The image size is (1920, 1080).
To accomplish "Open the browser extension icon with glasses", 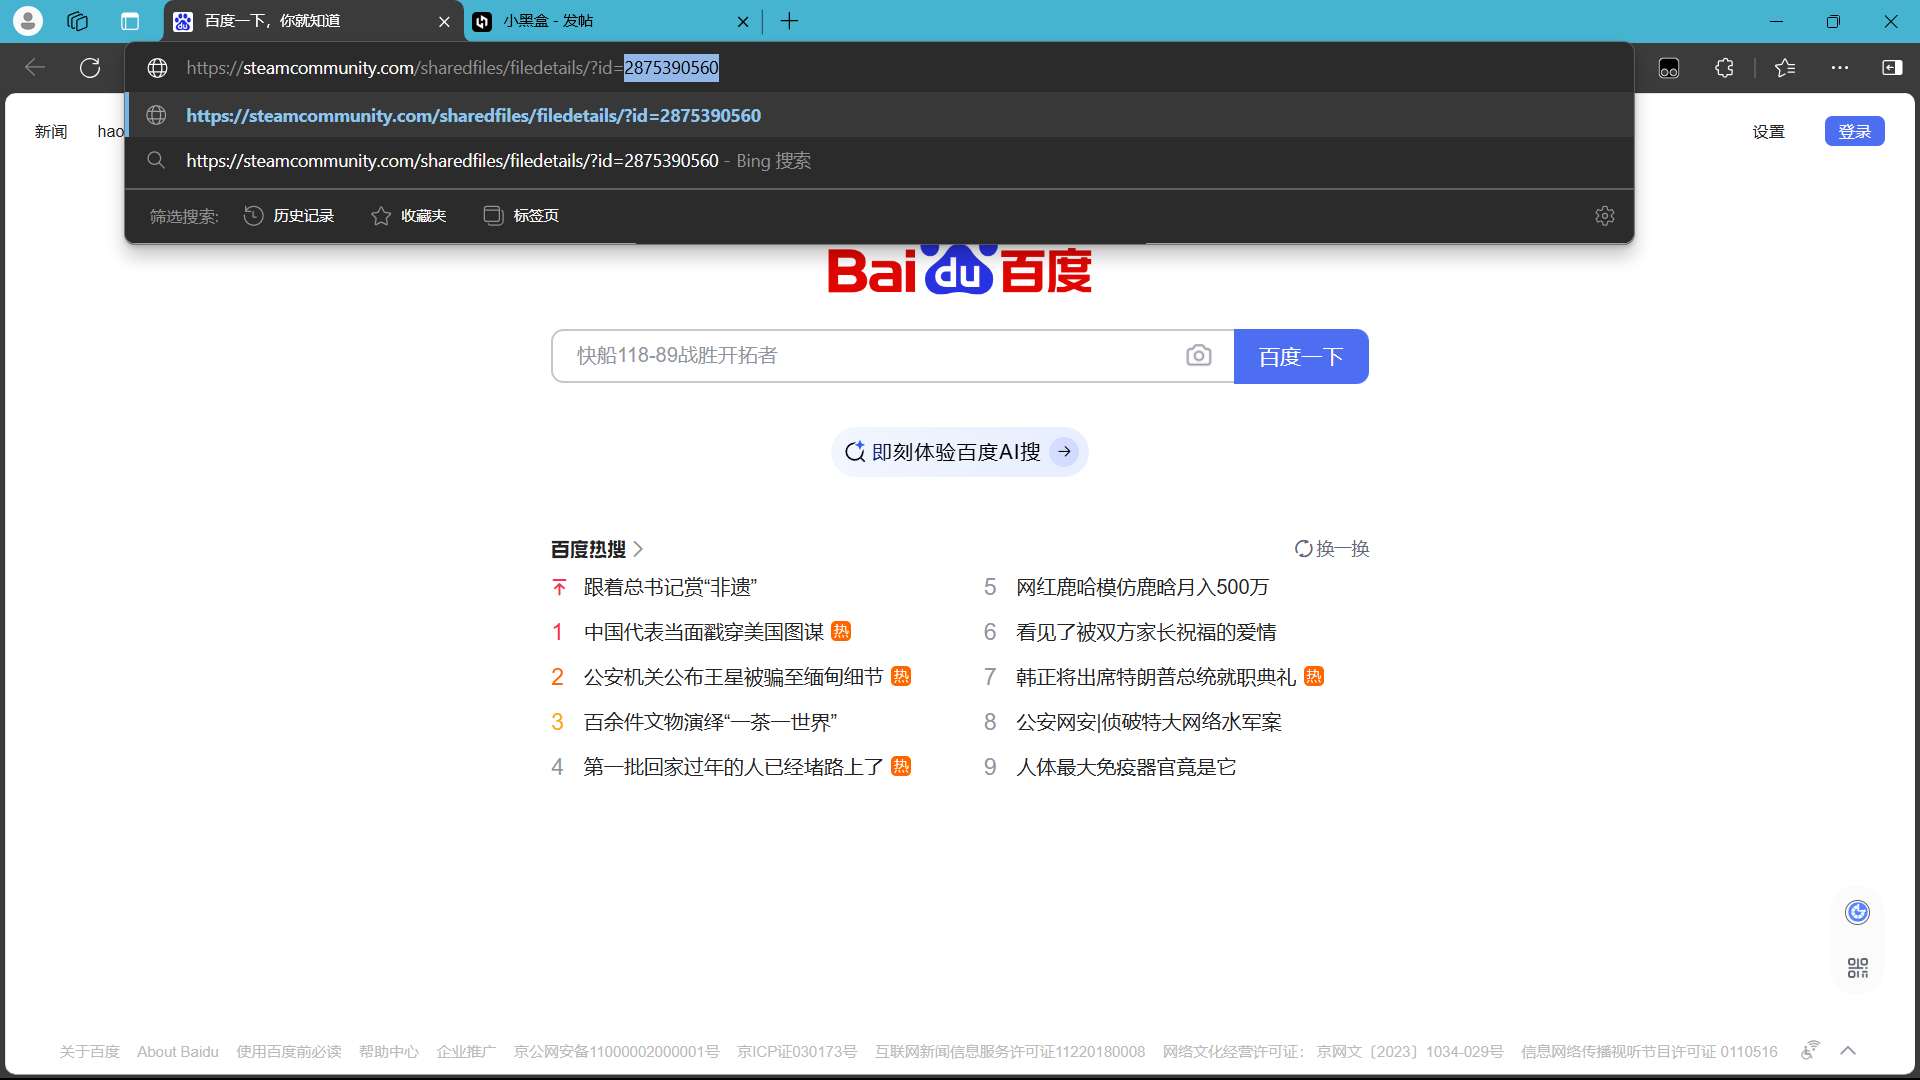I will 1669,68.
